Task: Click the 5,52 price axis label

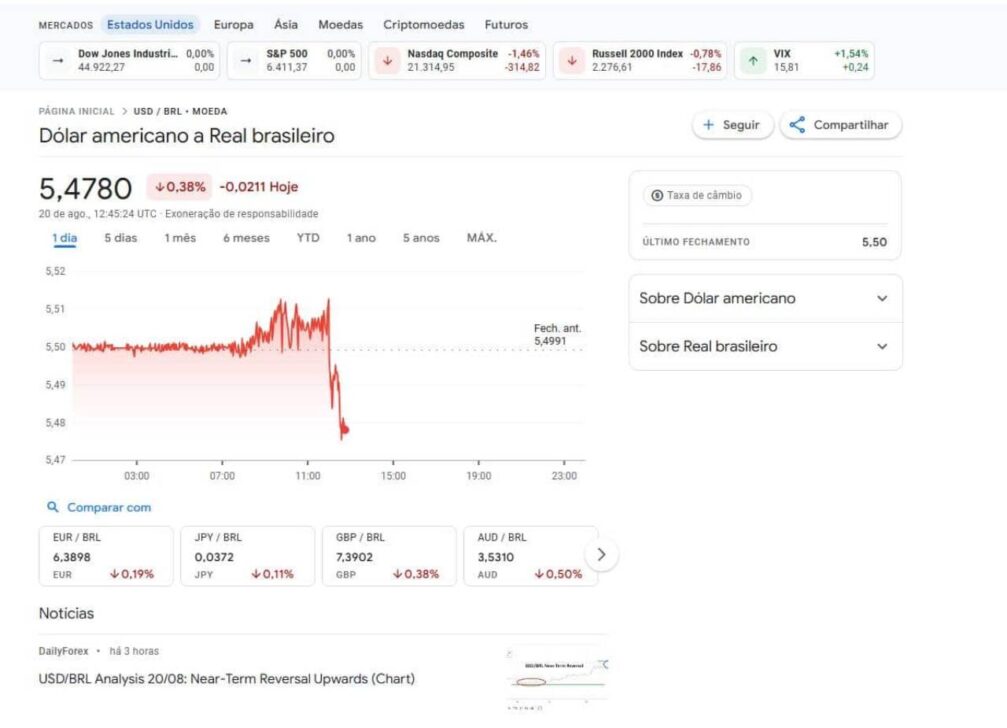Action: 55,271
